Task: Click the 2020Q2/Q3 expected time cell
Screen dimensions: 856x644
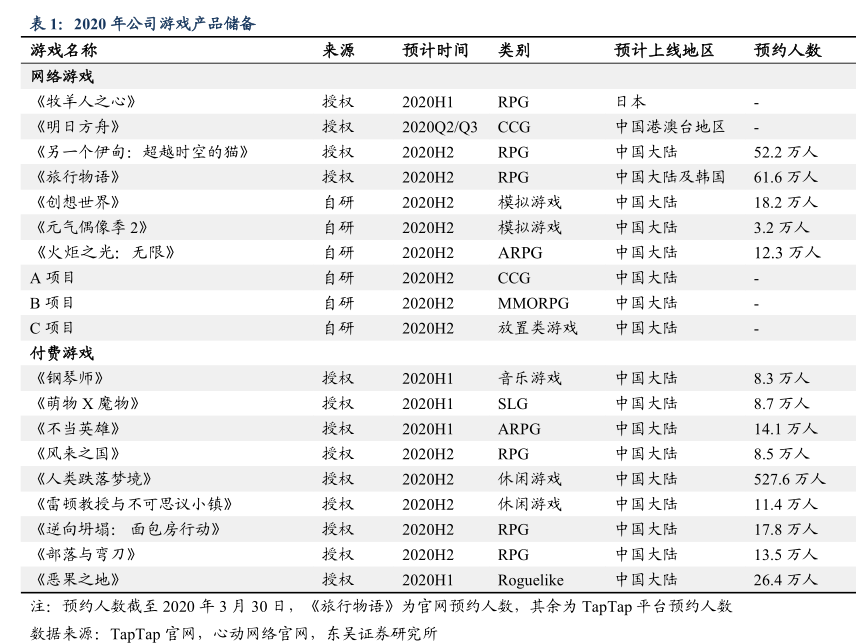Action: [x=440, y=127]
